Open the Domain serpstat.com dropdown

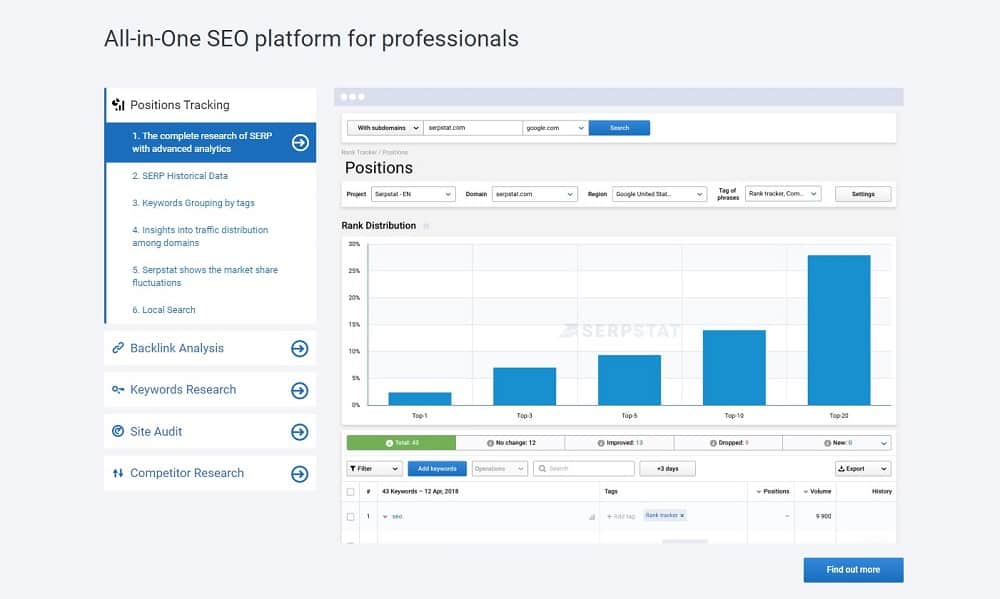(534, 194)
